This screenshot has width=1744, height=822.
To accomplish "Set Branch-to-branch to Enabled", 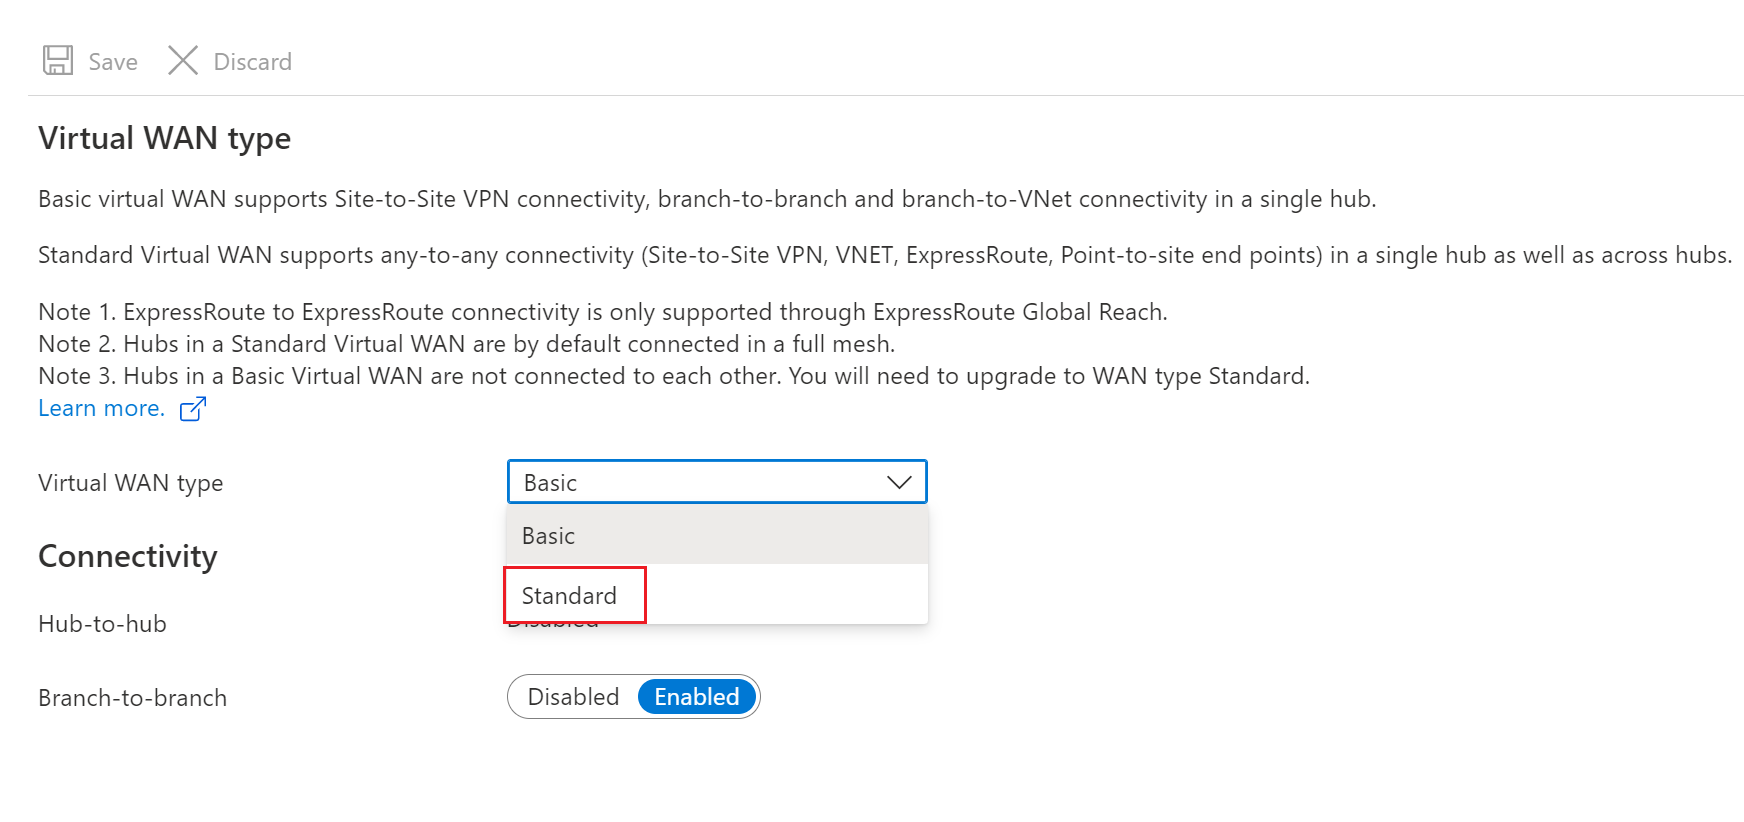I will [x=697, y=697].
